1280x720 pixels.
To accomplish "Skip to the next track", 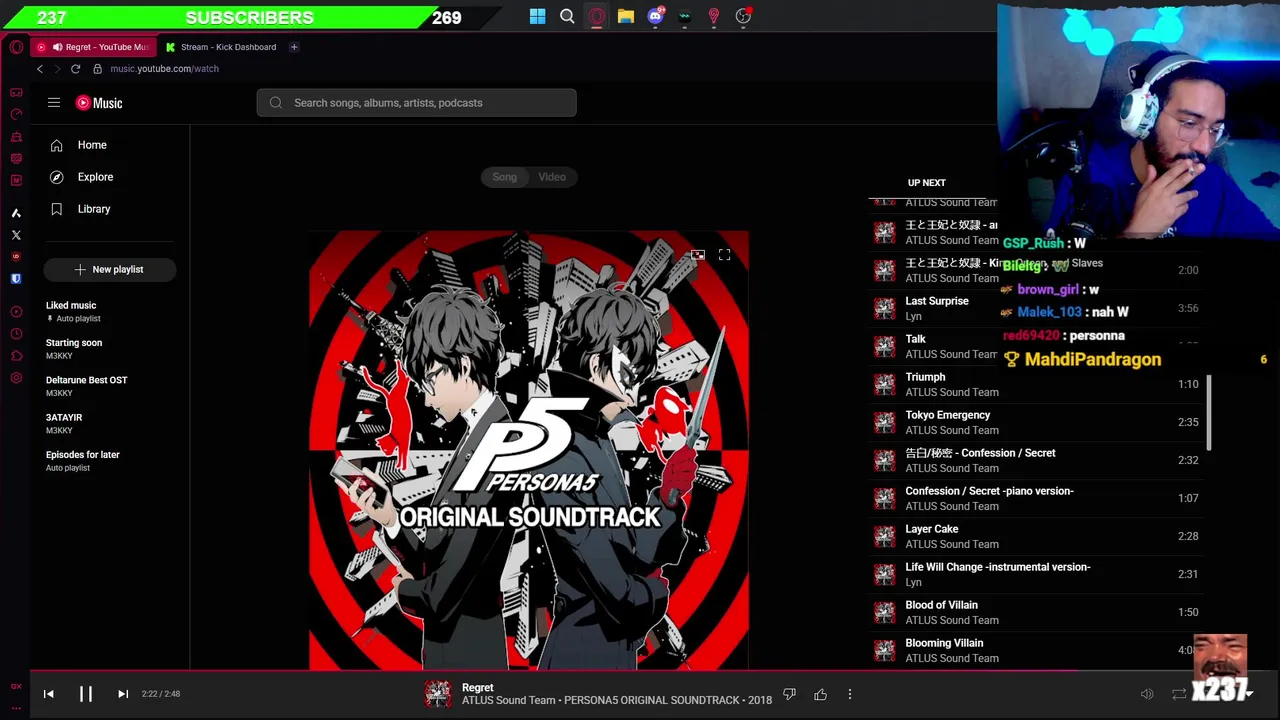I will (x=123, y=693).
